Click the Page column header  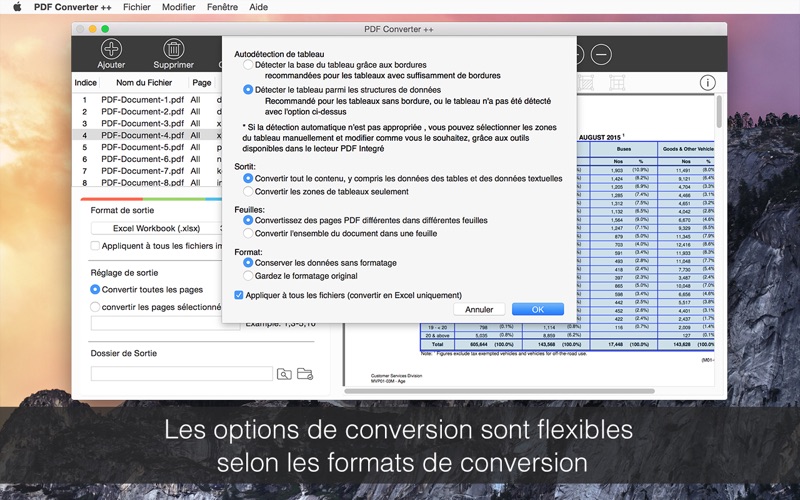(202, 83)
